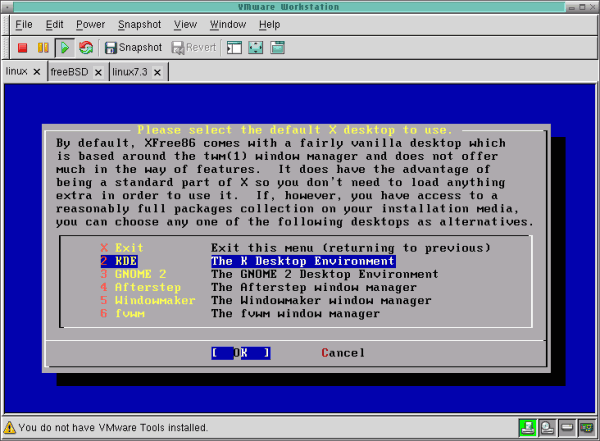Select the X Exit menu entry
This screenshot has height=441, width=600.
click(x=122, y=248)
